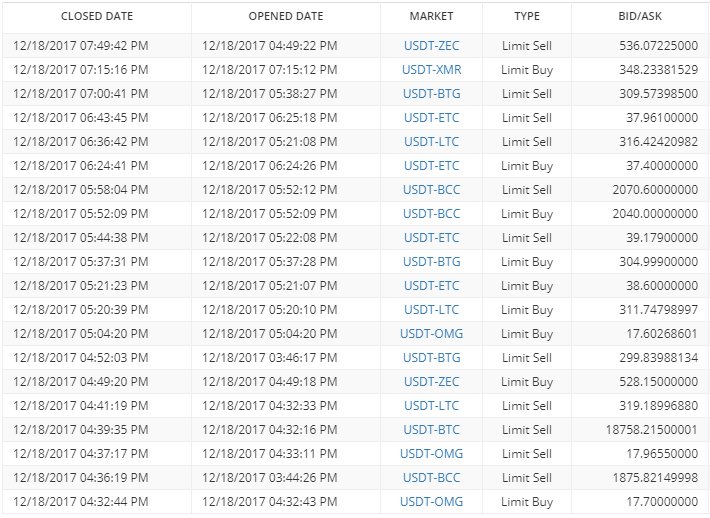
Task: Click the Market column header
Action: coord(431,16)
